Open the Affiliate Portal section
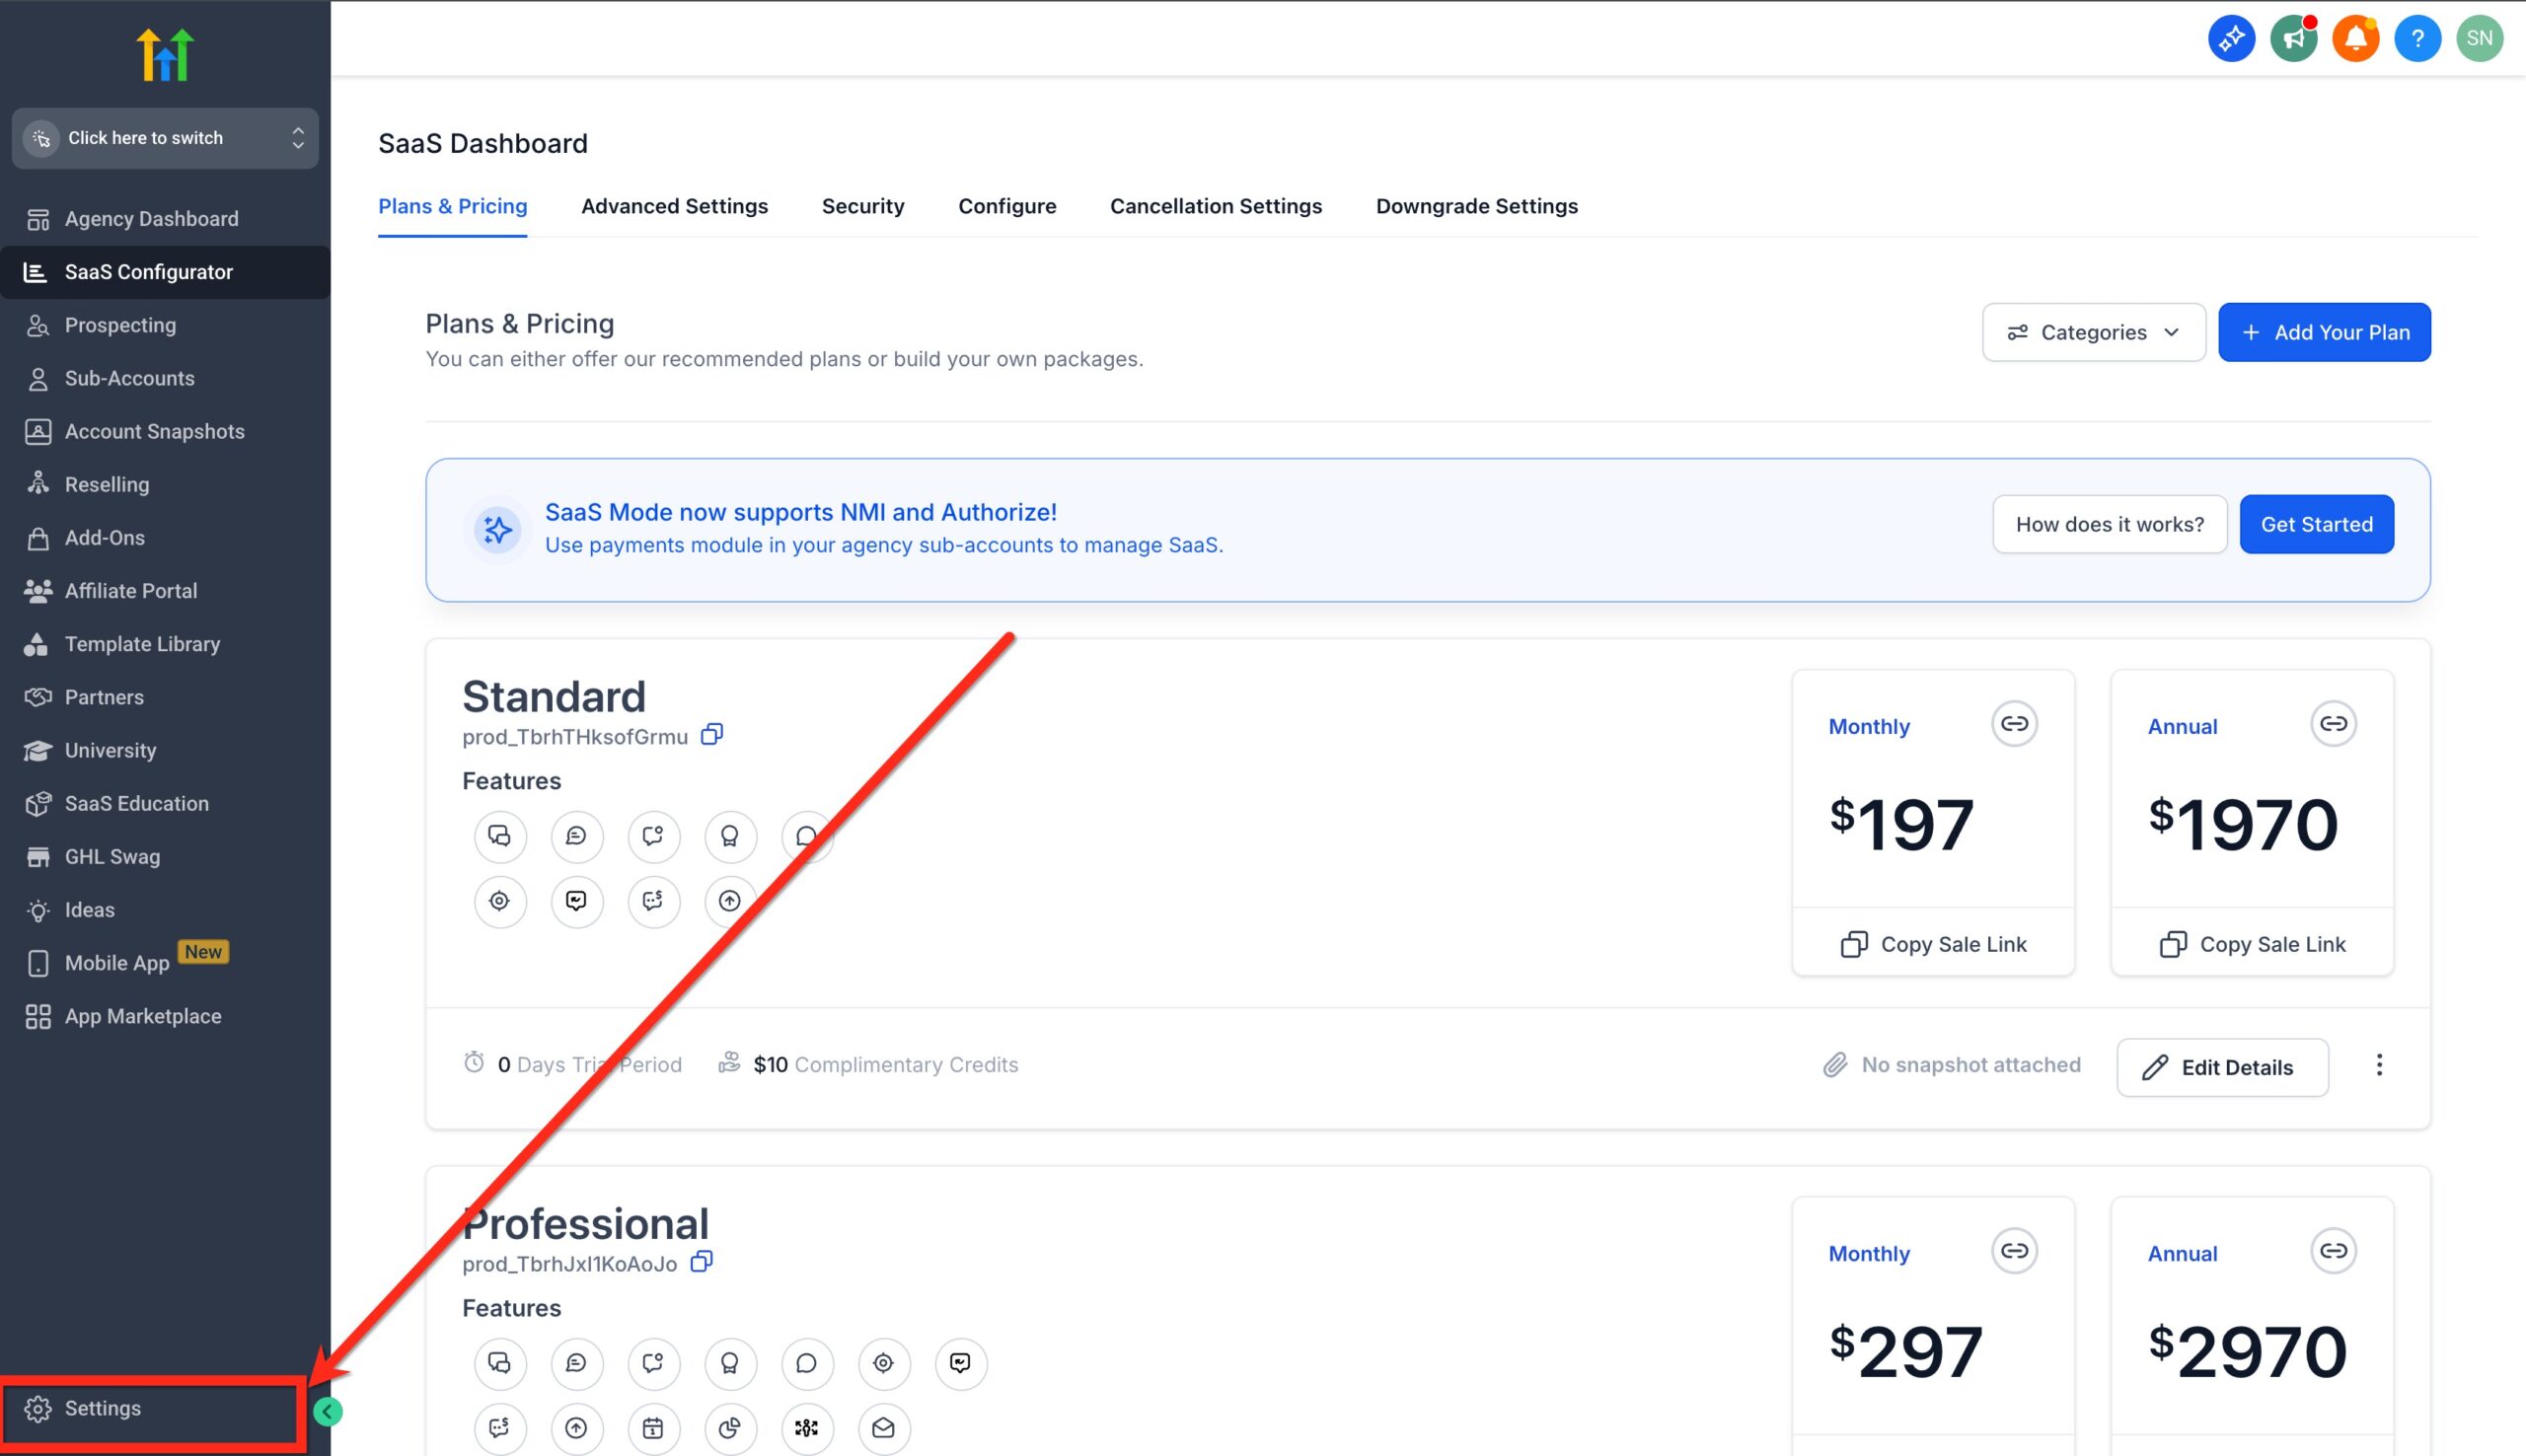Image resolution: width=2526 pixels, height=1456 pixels. coord(131,590)
